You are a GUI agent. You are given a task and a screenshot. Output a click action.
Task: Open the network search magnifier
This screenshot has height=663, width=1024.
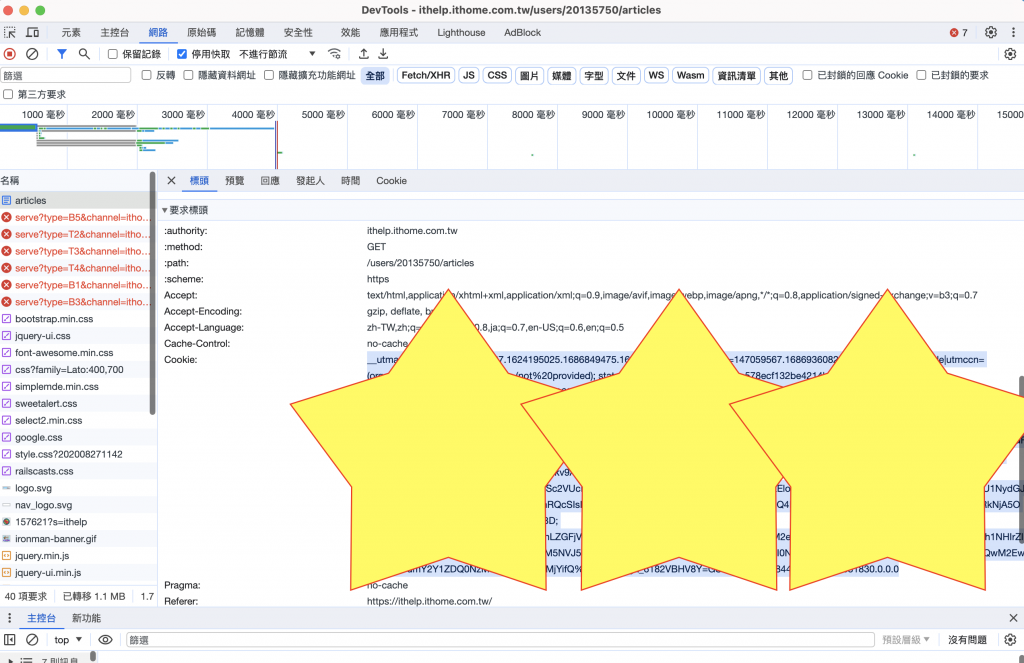click(x=84, y=54)
